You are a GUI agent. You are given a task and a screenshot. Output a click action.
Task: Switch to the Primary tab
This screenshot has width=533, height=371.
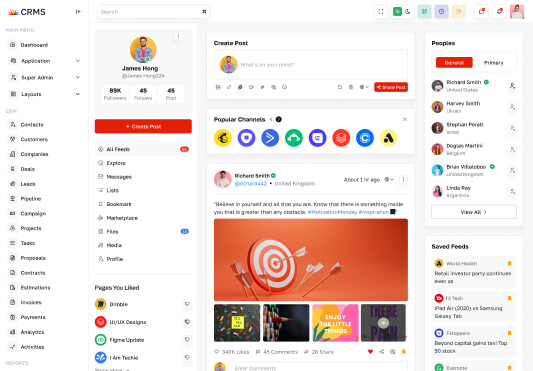[x=494, y=63]
